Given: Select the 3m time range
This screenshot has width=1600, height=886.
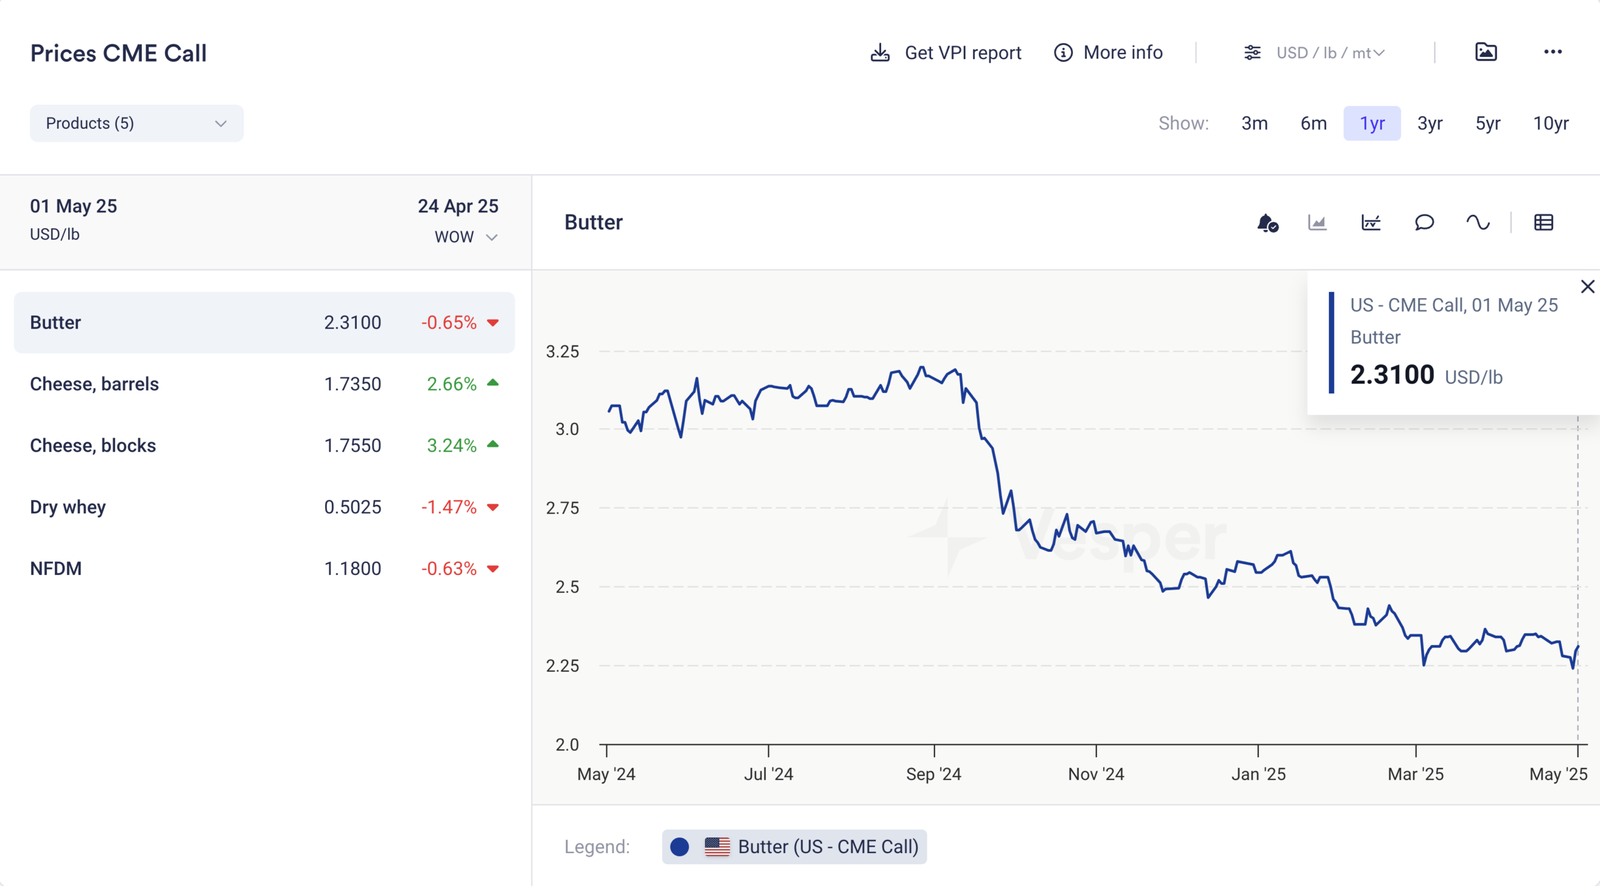Looking at the screenshot, I should [1254, 123].
